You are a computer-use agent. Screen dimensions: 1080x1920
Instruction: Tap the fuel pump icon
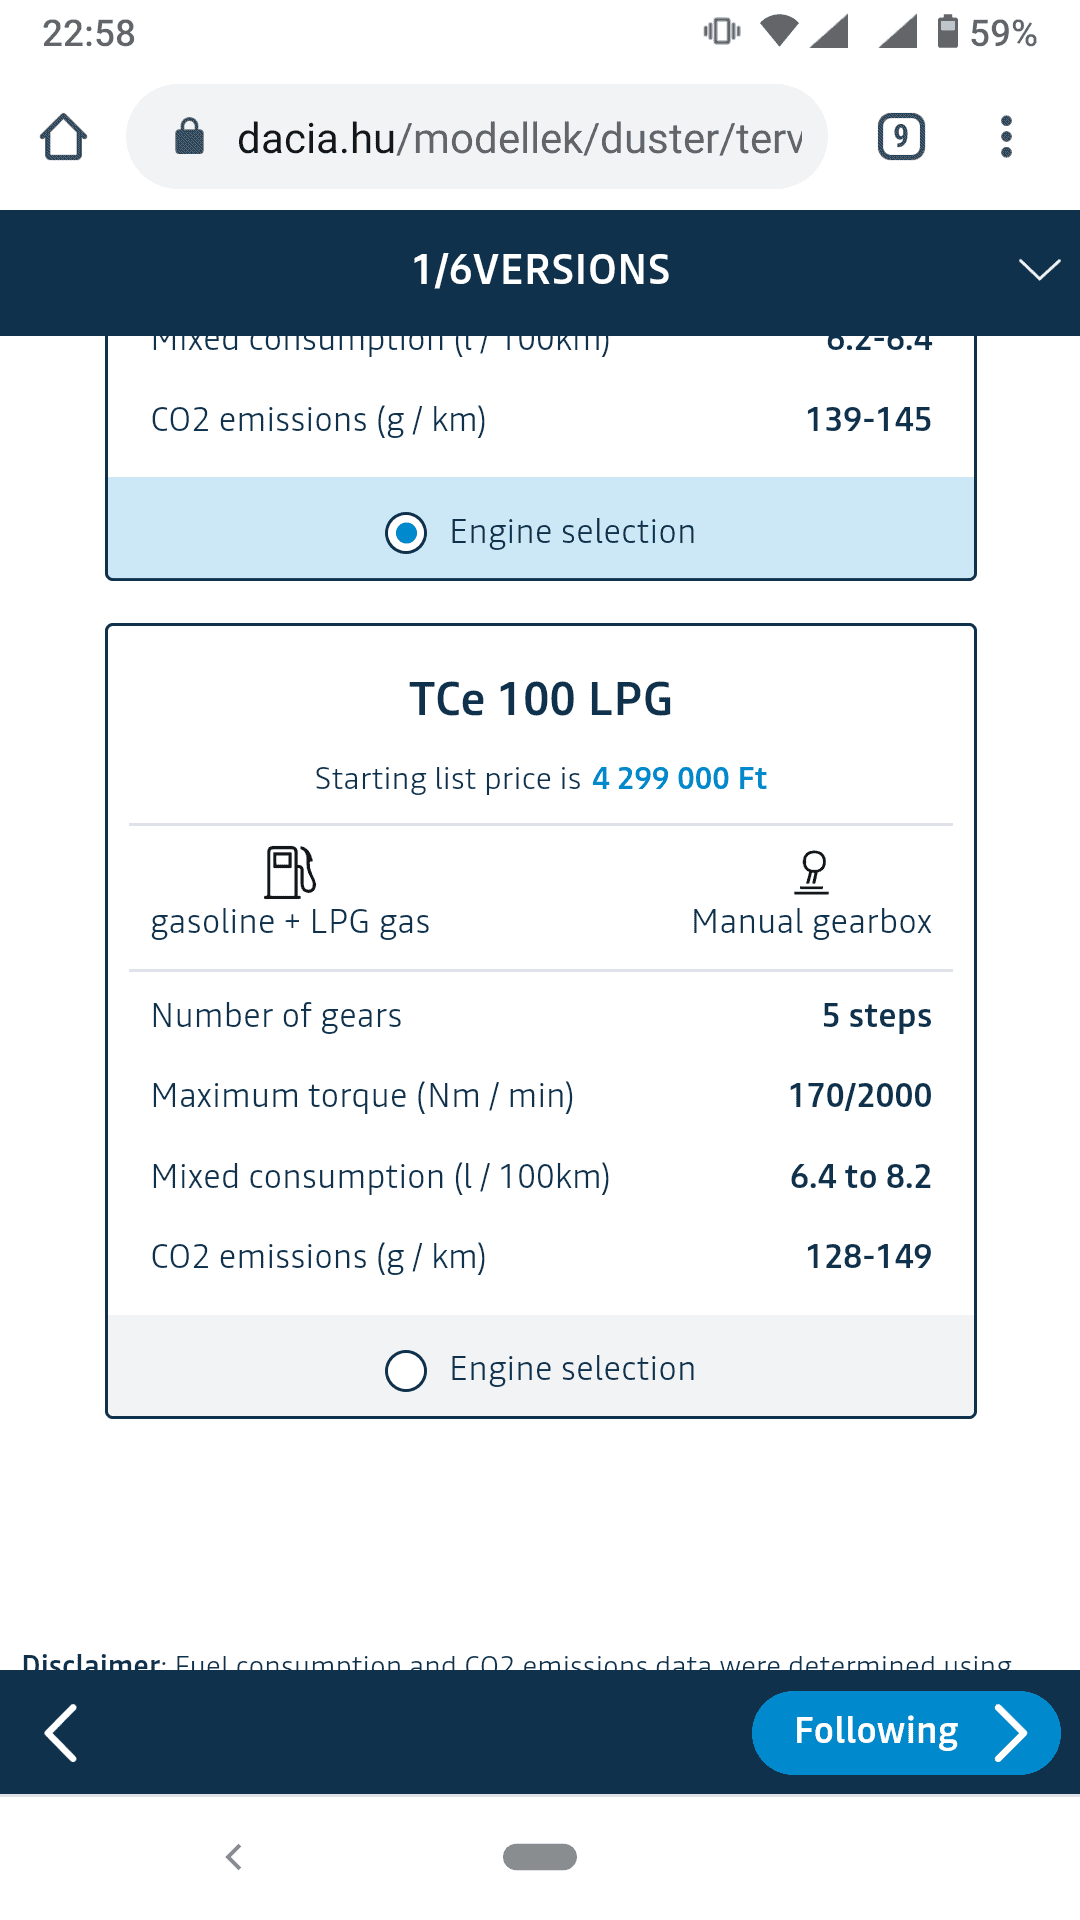click(290, 871)
